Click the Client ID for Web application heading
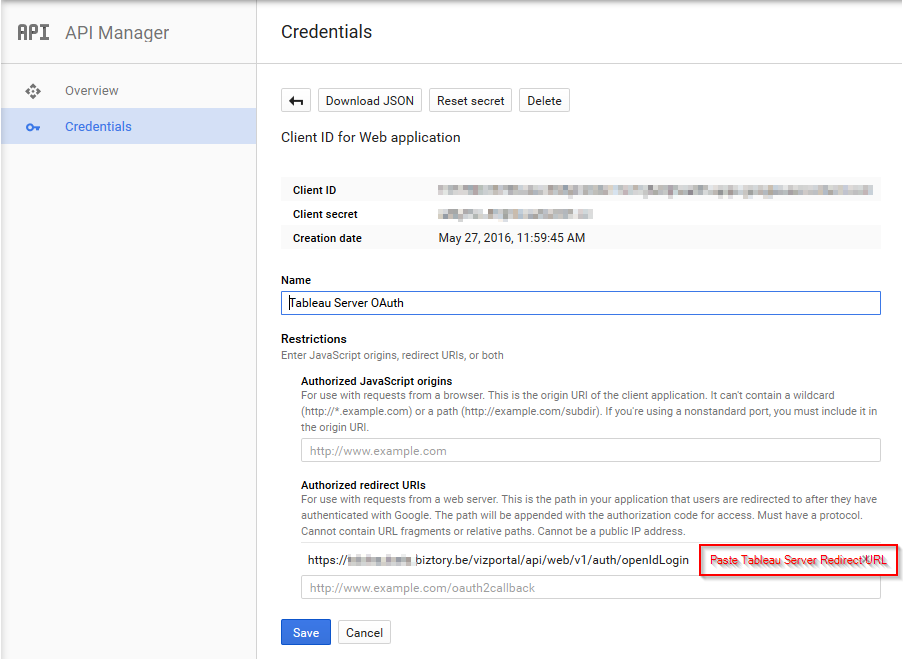The width and height of the screenshot is (903, 660). pyautogui.click(x=371, y=137)
